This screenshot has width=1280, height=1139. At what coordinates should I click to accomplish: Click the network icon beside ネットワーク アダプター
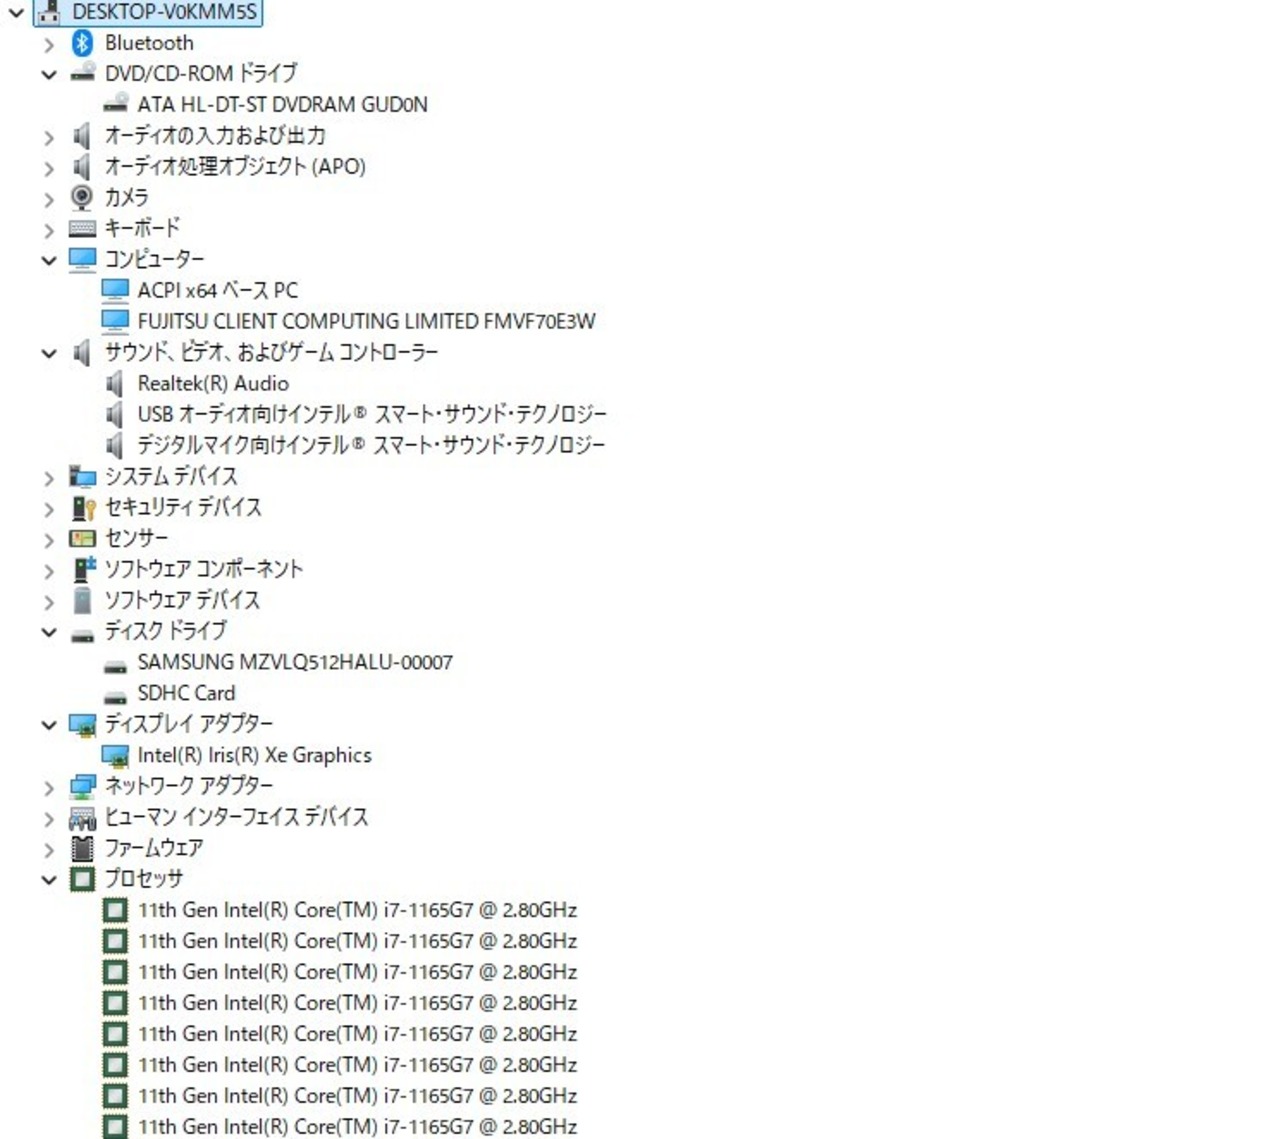pos(82,786)
